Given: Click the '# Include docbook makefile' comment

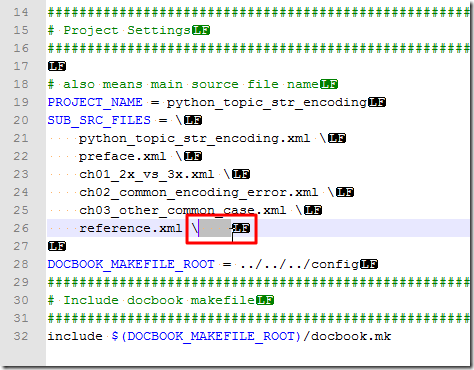Looking at the screenshot, I should click(x=151, y=300).
